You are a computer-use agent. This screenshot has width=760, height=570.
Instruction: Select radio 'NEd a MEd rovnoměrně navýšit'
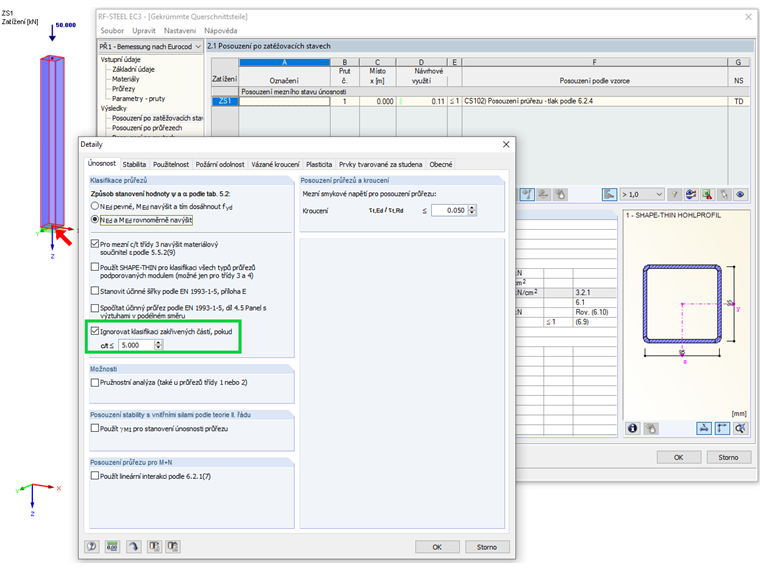(x=95, y=219)
